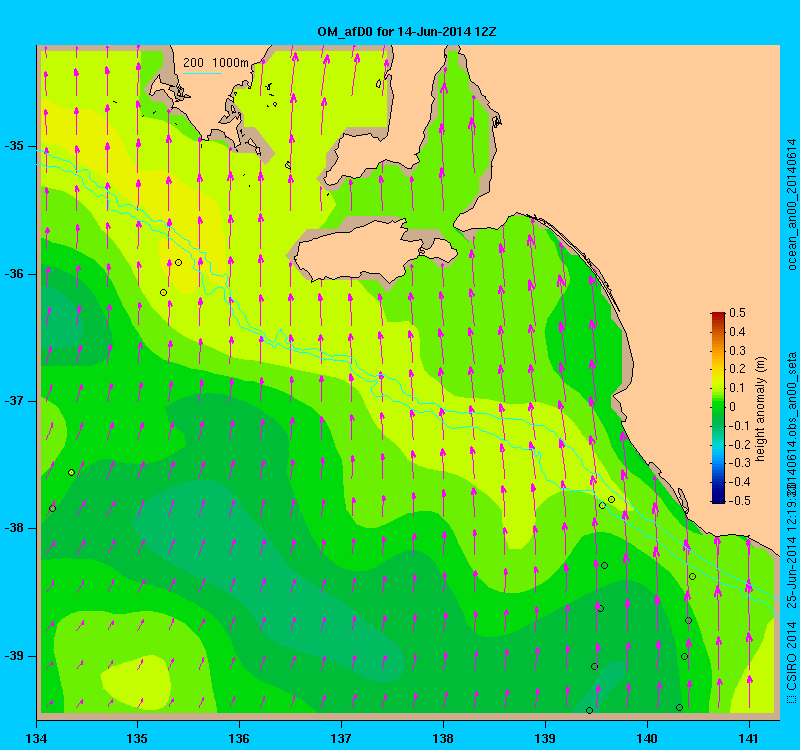This screenshot has width=800, height=750.
Task: Click the 139 longitude axis label
Action: point(545,739)
